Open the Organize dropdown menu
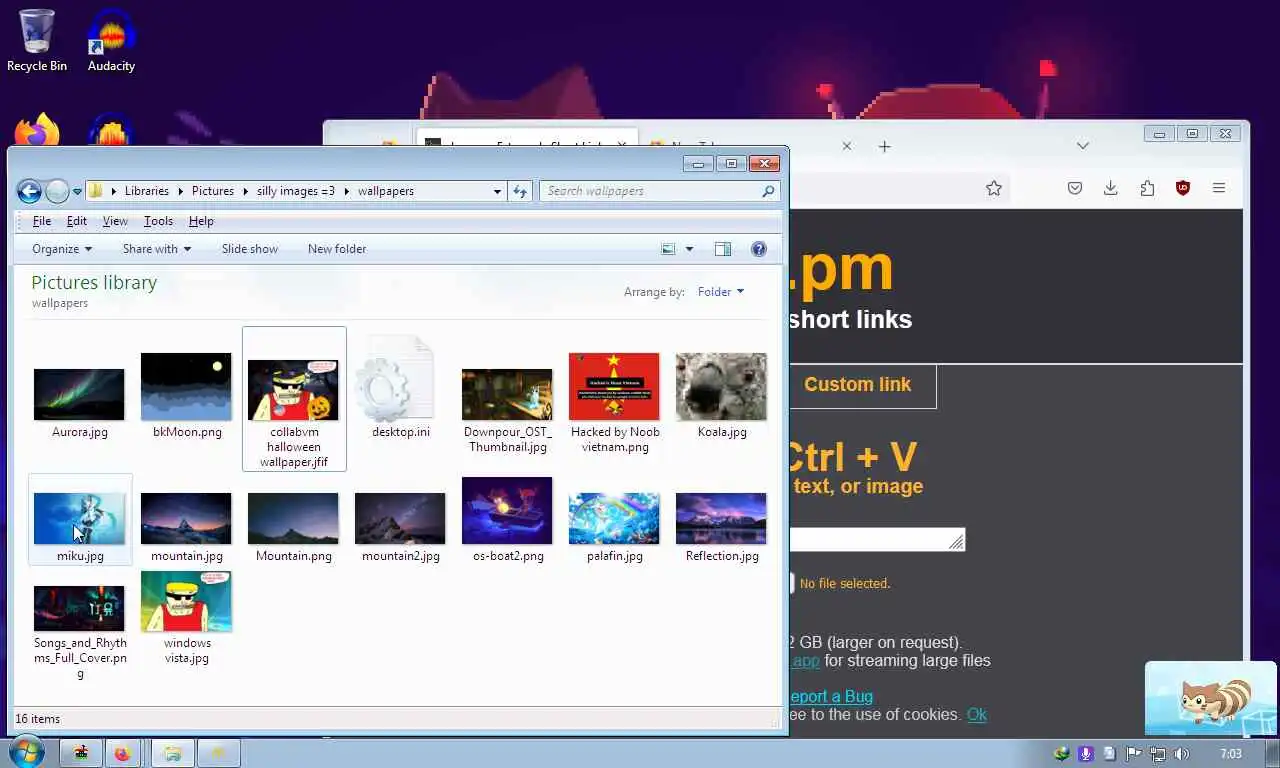Viewport: 1280px width, 768px height. click(x=62, y=249)
